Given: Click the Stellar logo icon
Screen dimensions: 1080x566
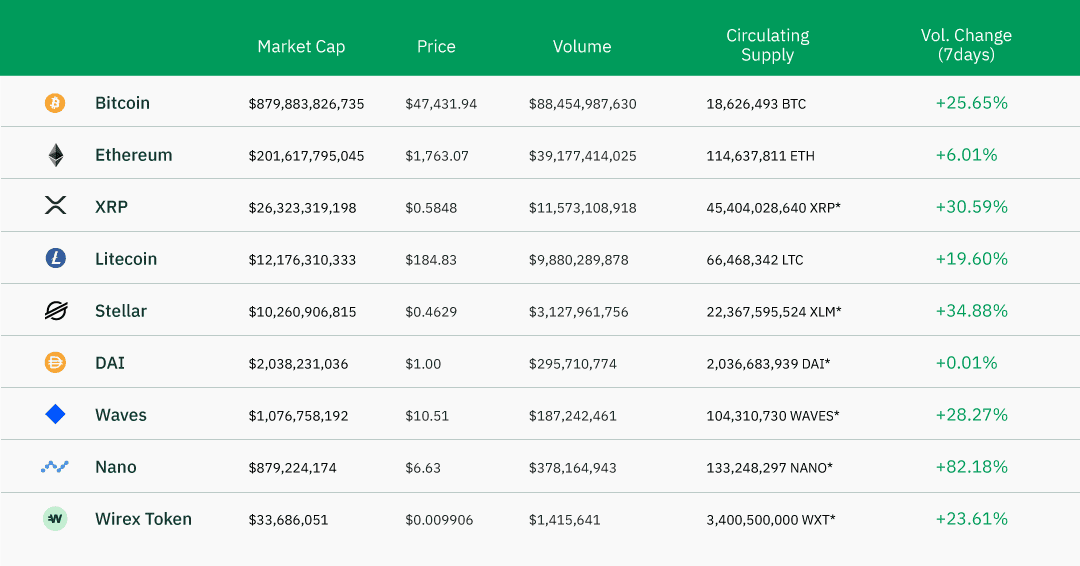Looking at the screenshot, I should [x=55, y=311].
